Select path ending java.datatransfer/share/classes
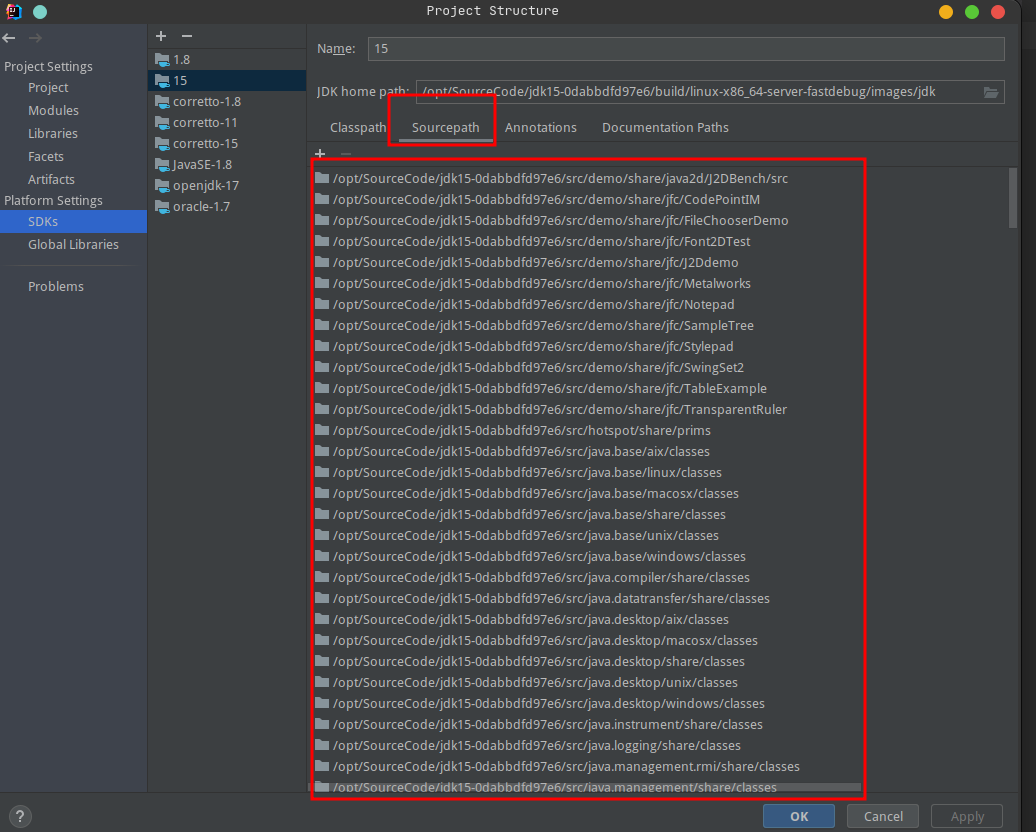The width and height of the screenshot is (1036, 832). coord(551,599)
